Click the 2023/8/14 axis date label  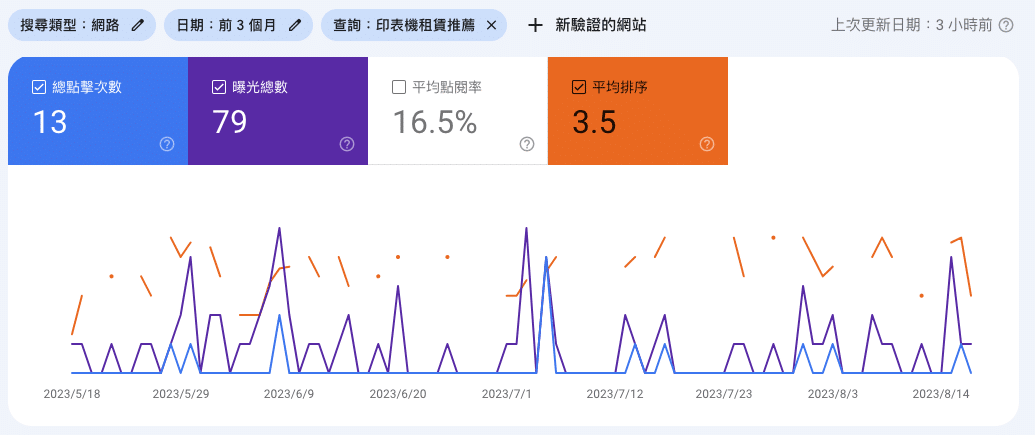(941, 394)
